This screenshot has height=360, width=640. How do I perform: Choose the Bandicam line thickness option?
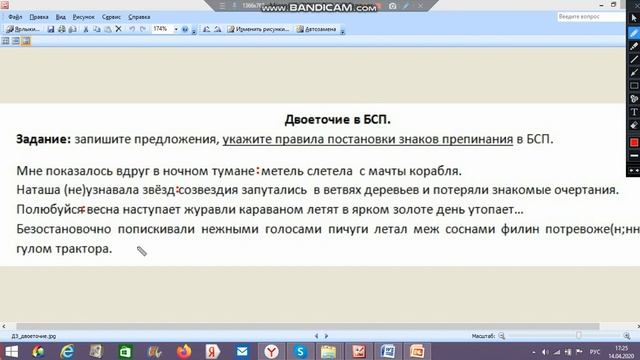click(633, 156)
